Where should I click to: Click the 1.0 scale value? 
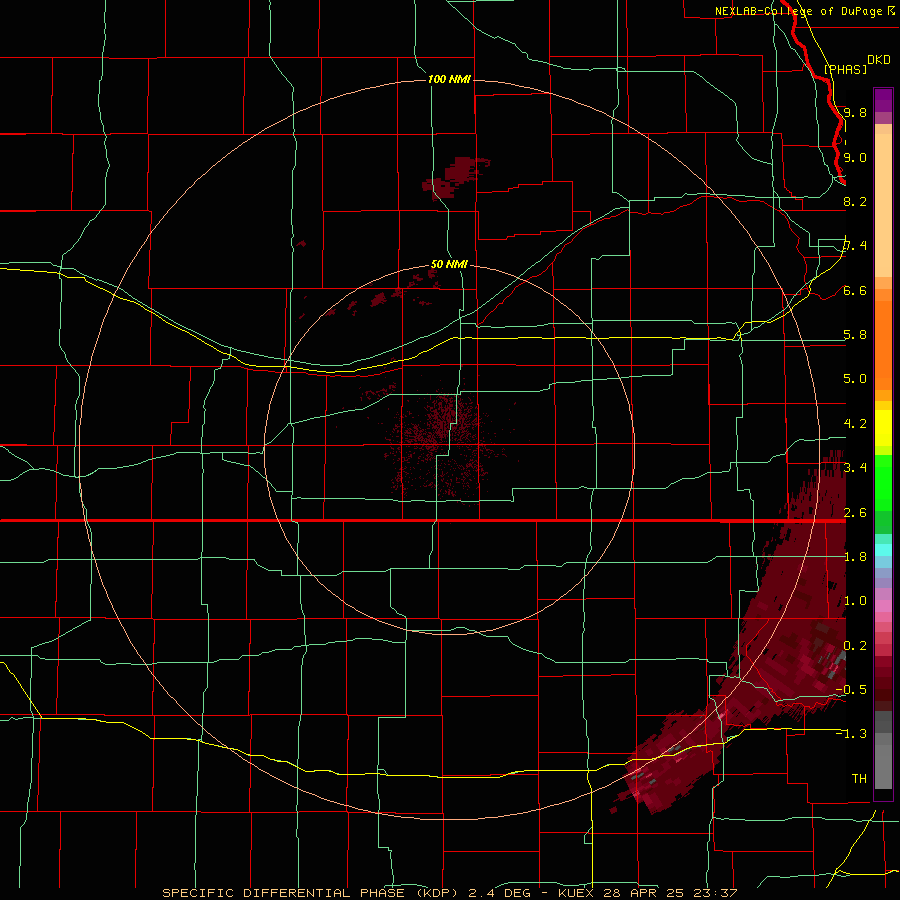855,601
